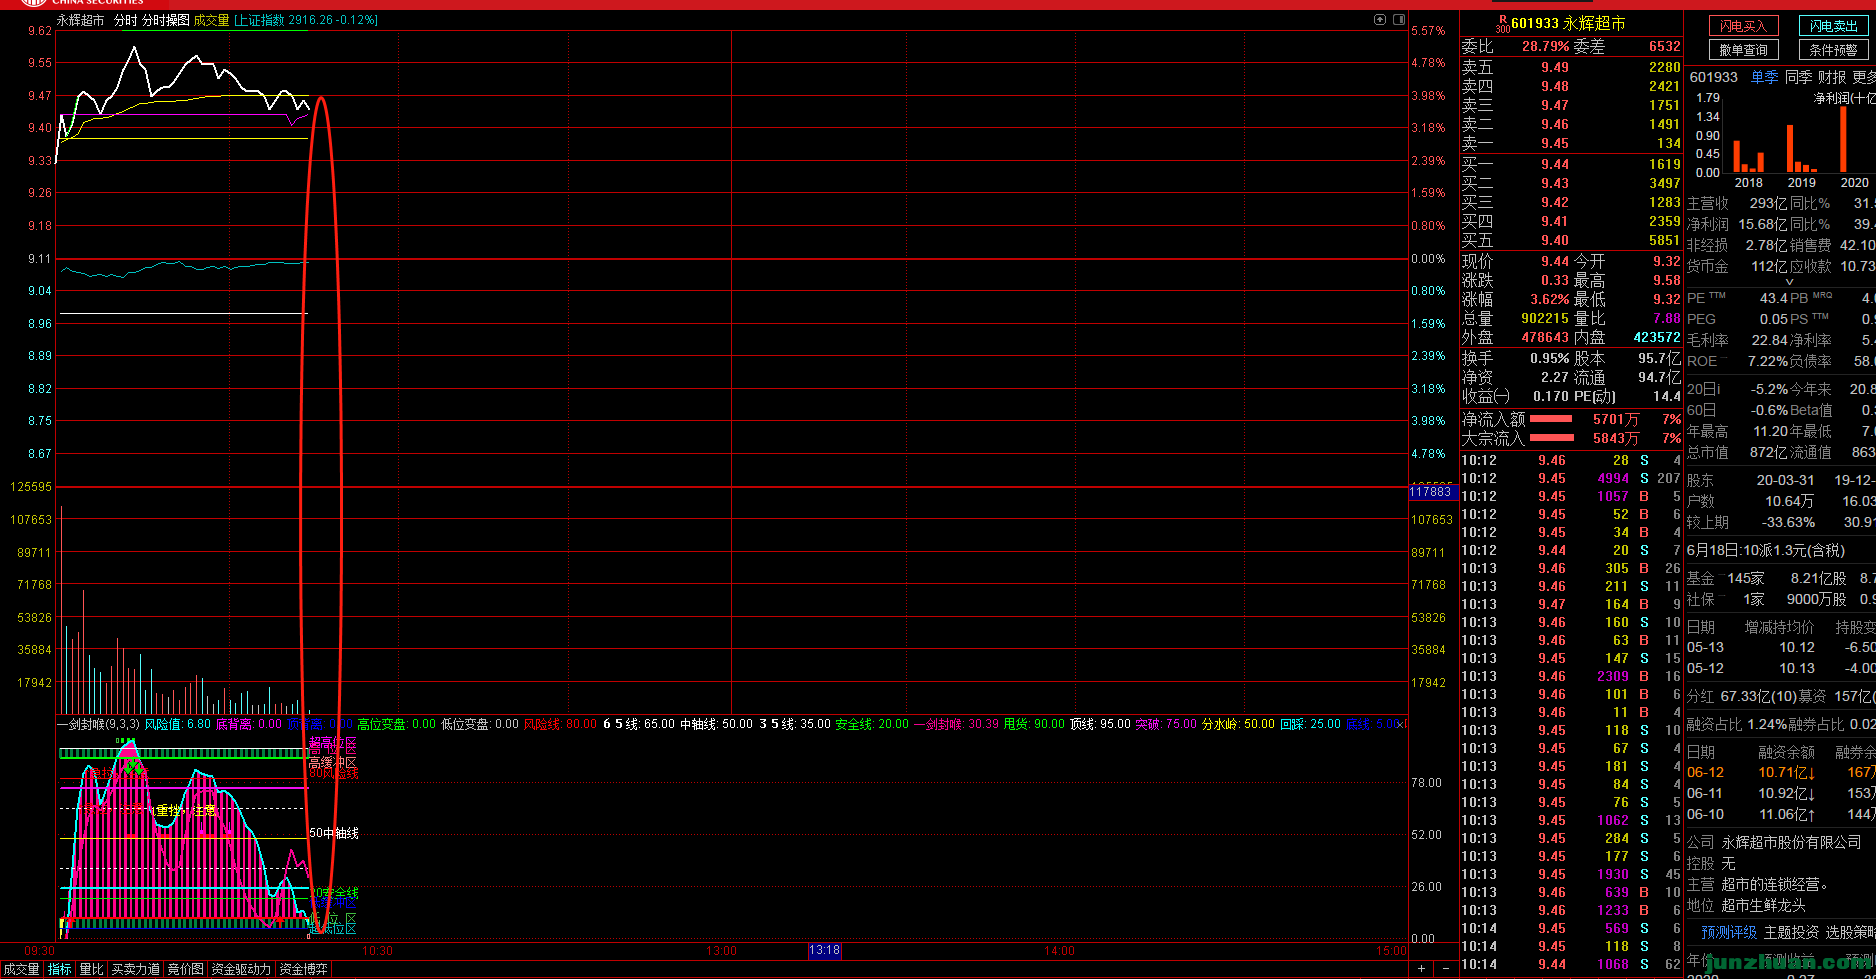The width and height of the screenshot is (1876, 979).
Task: Click the 卖五 price 9.49
Action: tap(1554, 67)
